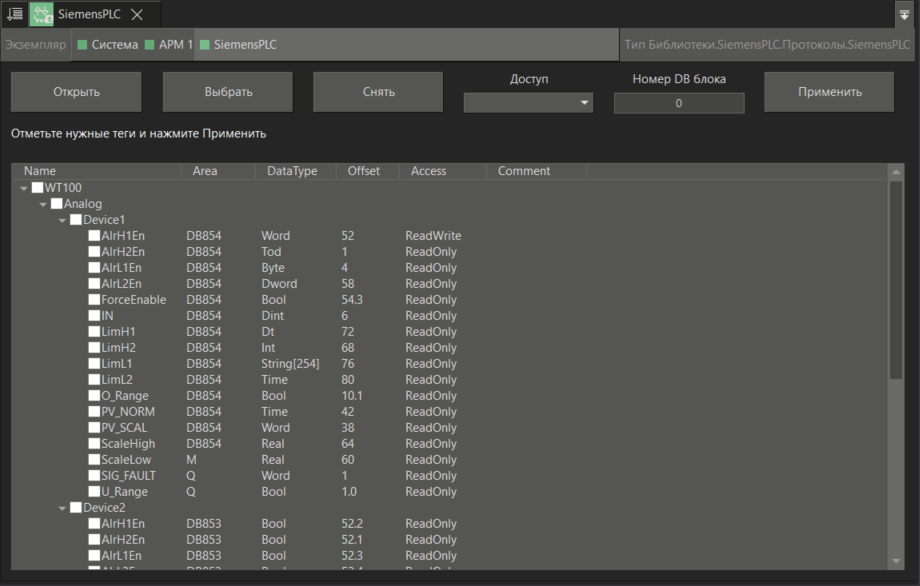The height and width of the screenshot is (586, 920).
Task: Check the WT100 root checkbox
Action: click(37, 187)
